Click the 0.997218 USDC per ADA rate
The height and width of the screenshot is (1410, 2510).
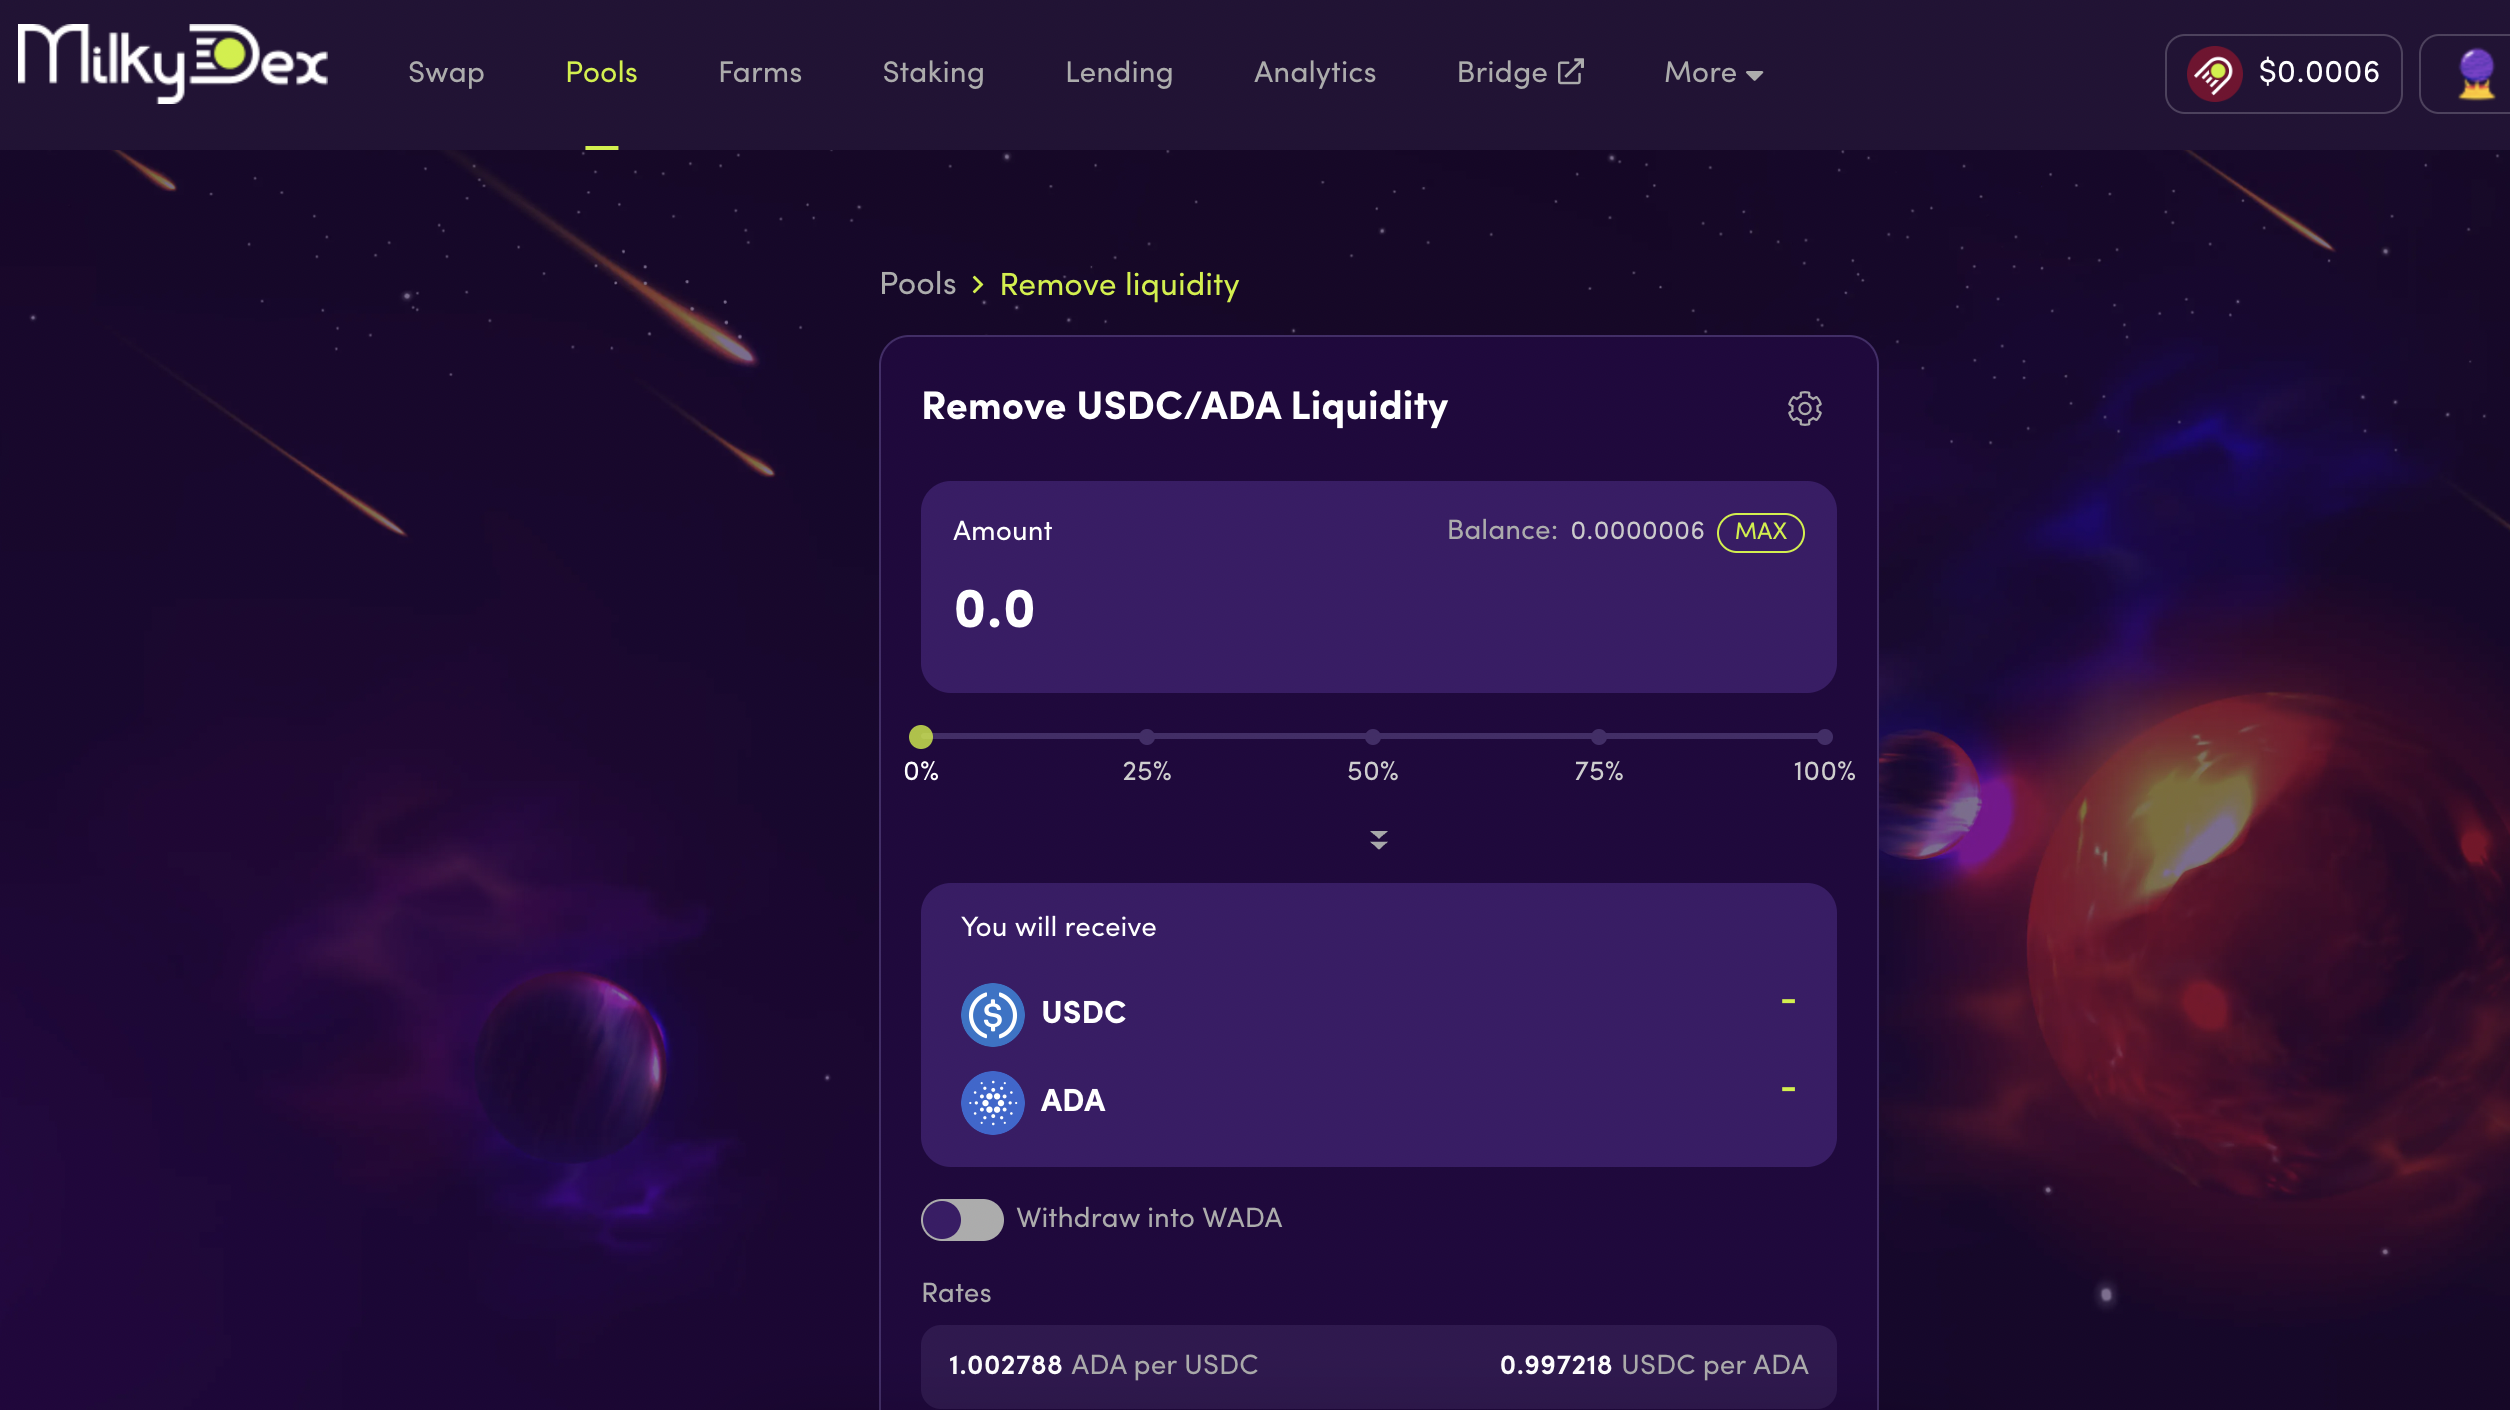(x=1654, y=1365)
